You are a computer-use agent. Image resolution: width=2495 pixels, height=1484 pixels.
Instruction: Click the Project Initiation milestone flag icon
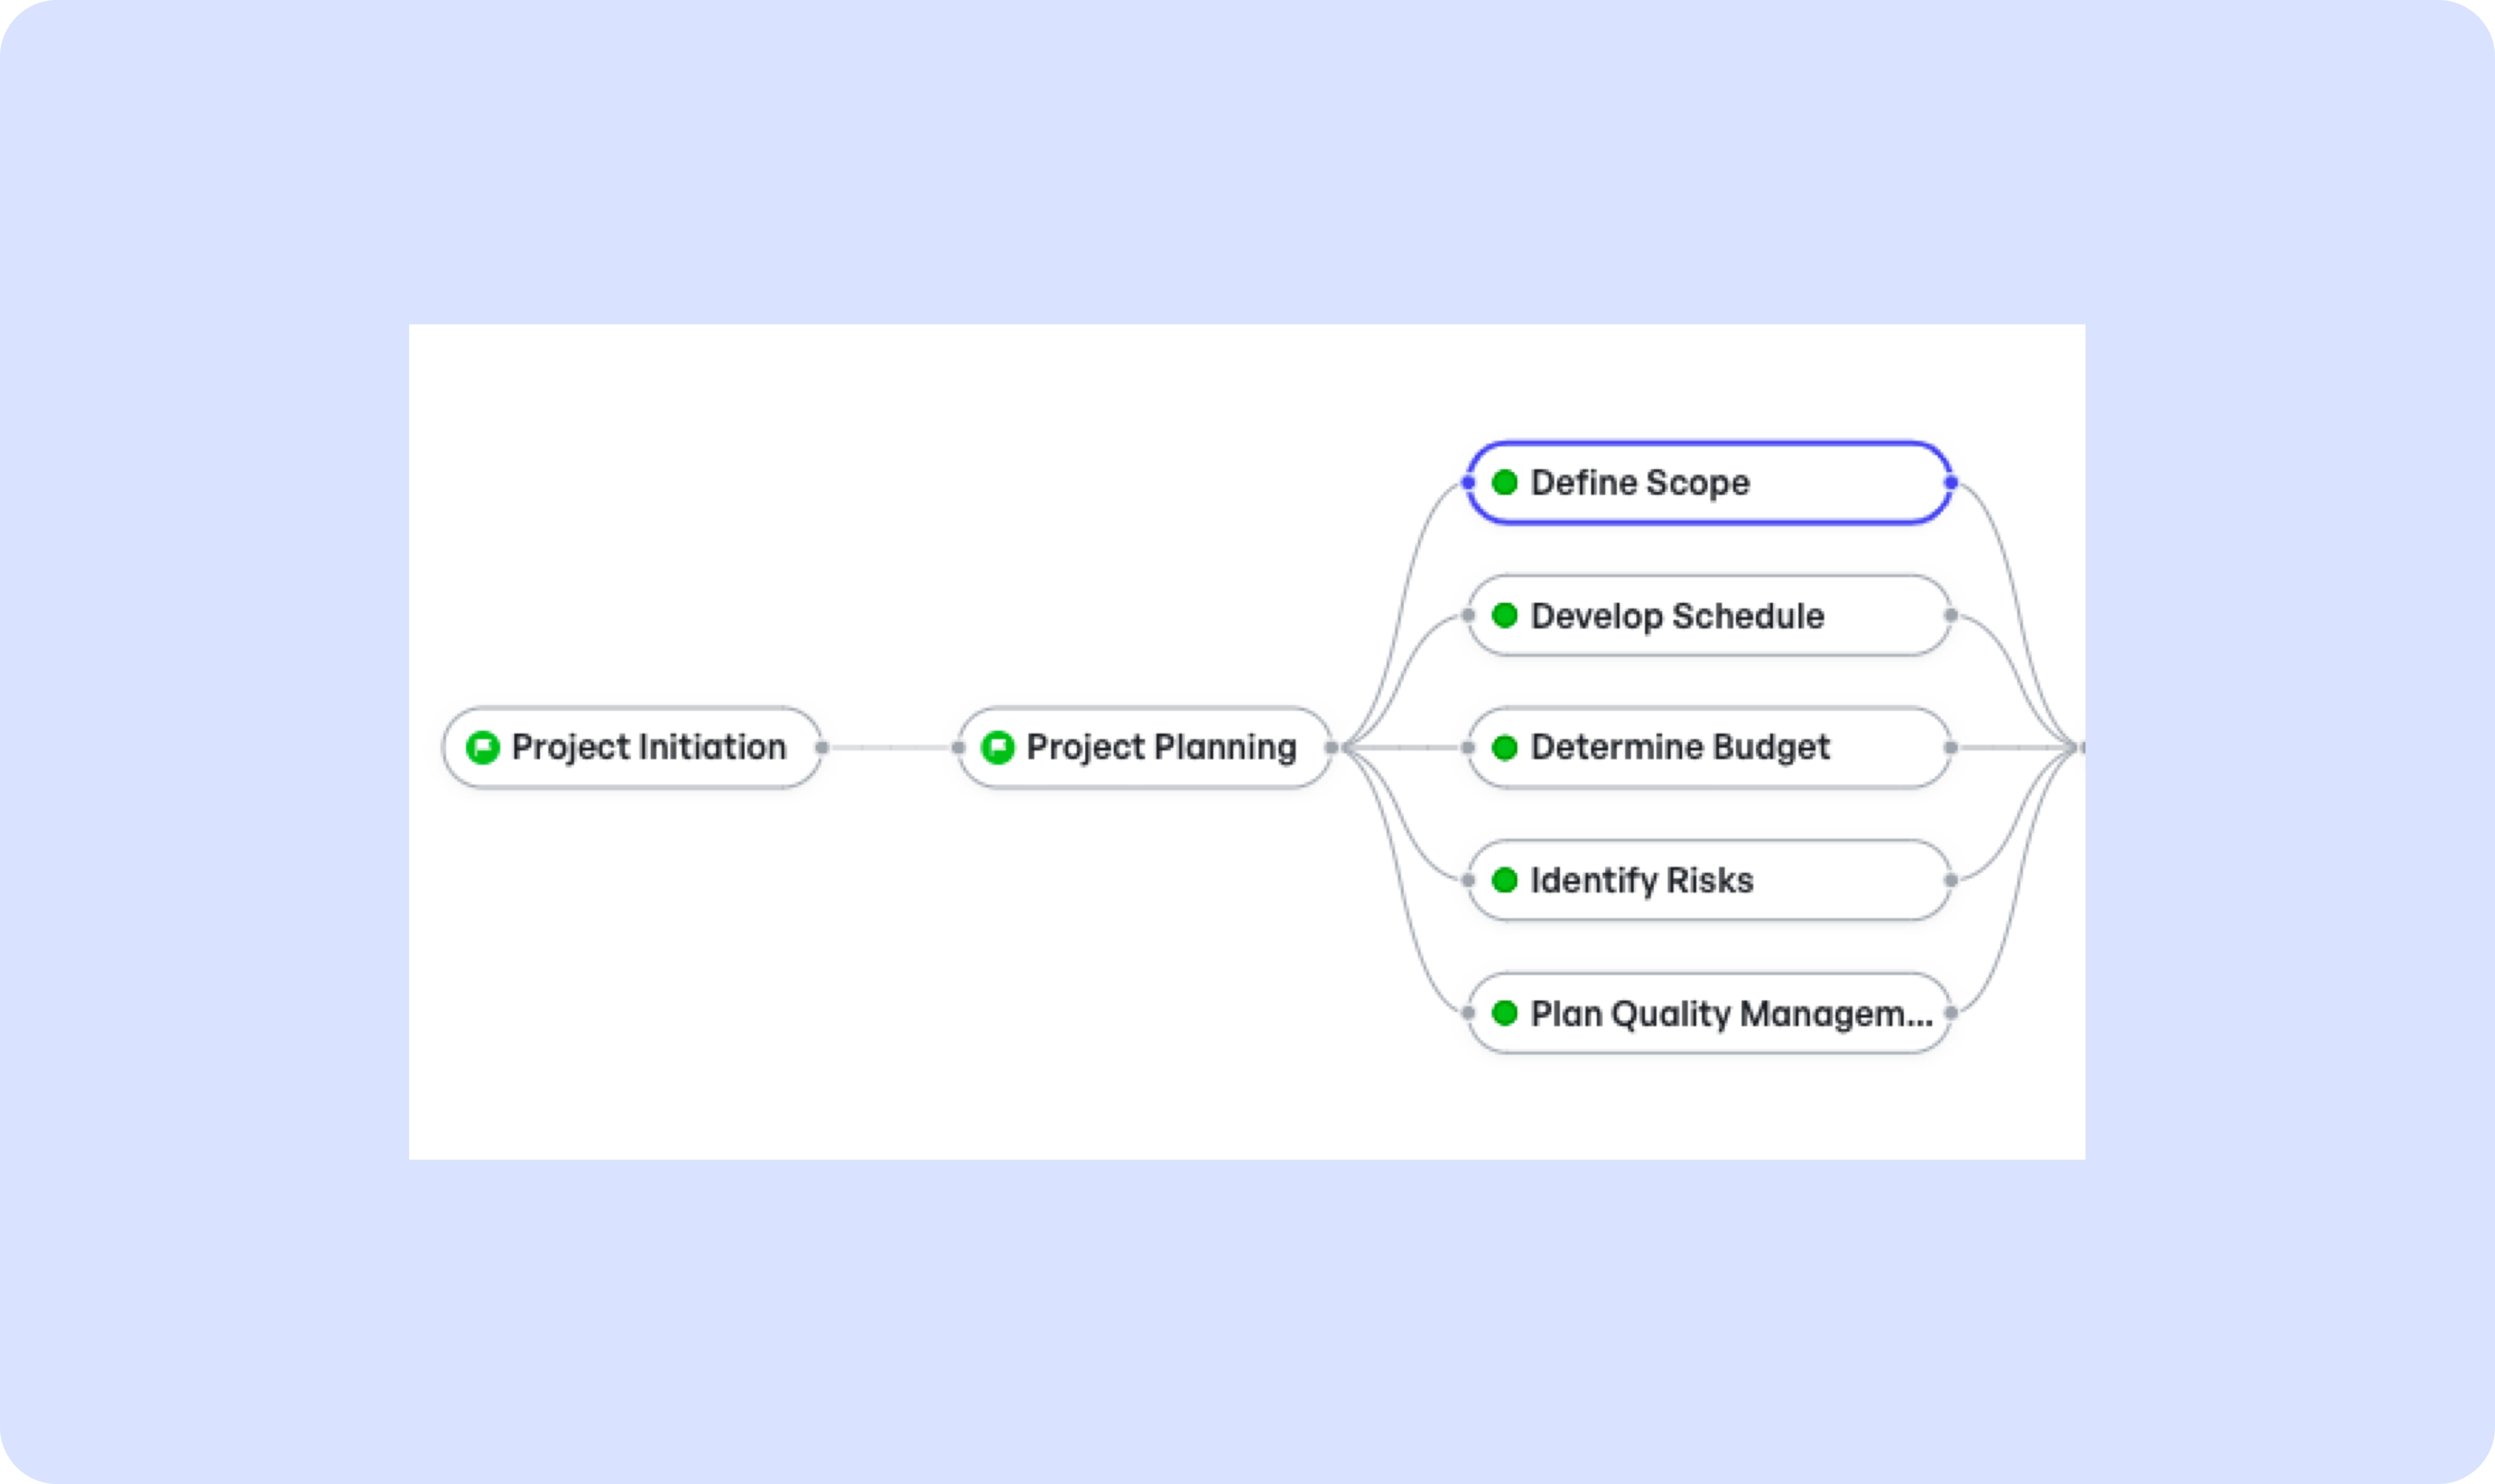(x=483, y=747)
